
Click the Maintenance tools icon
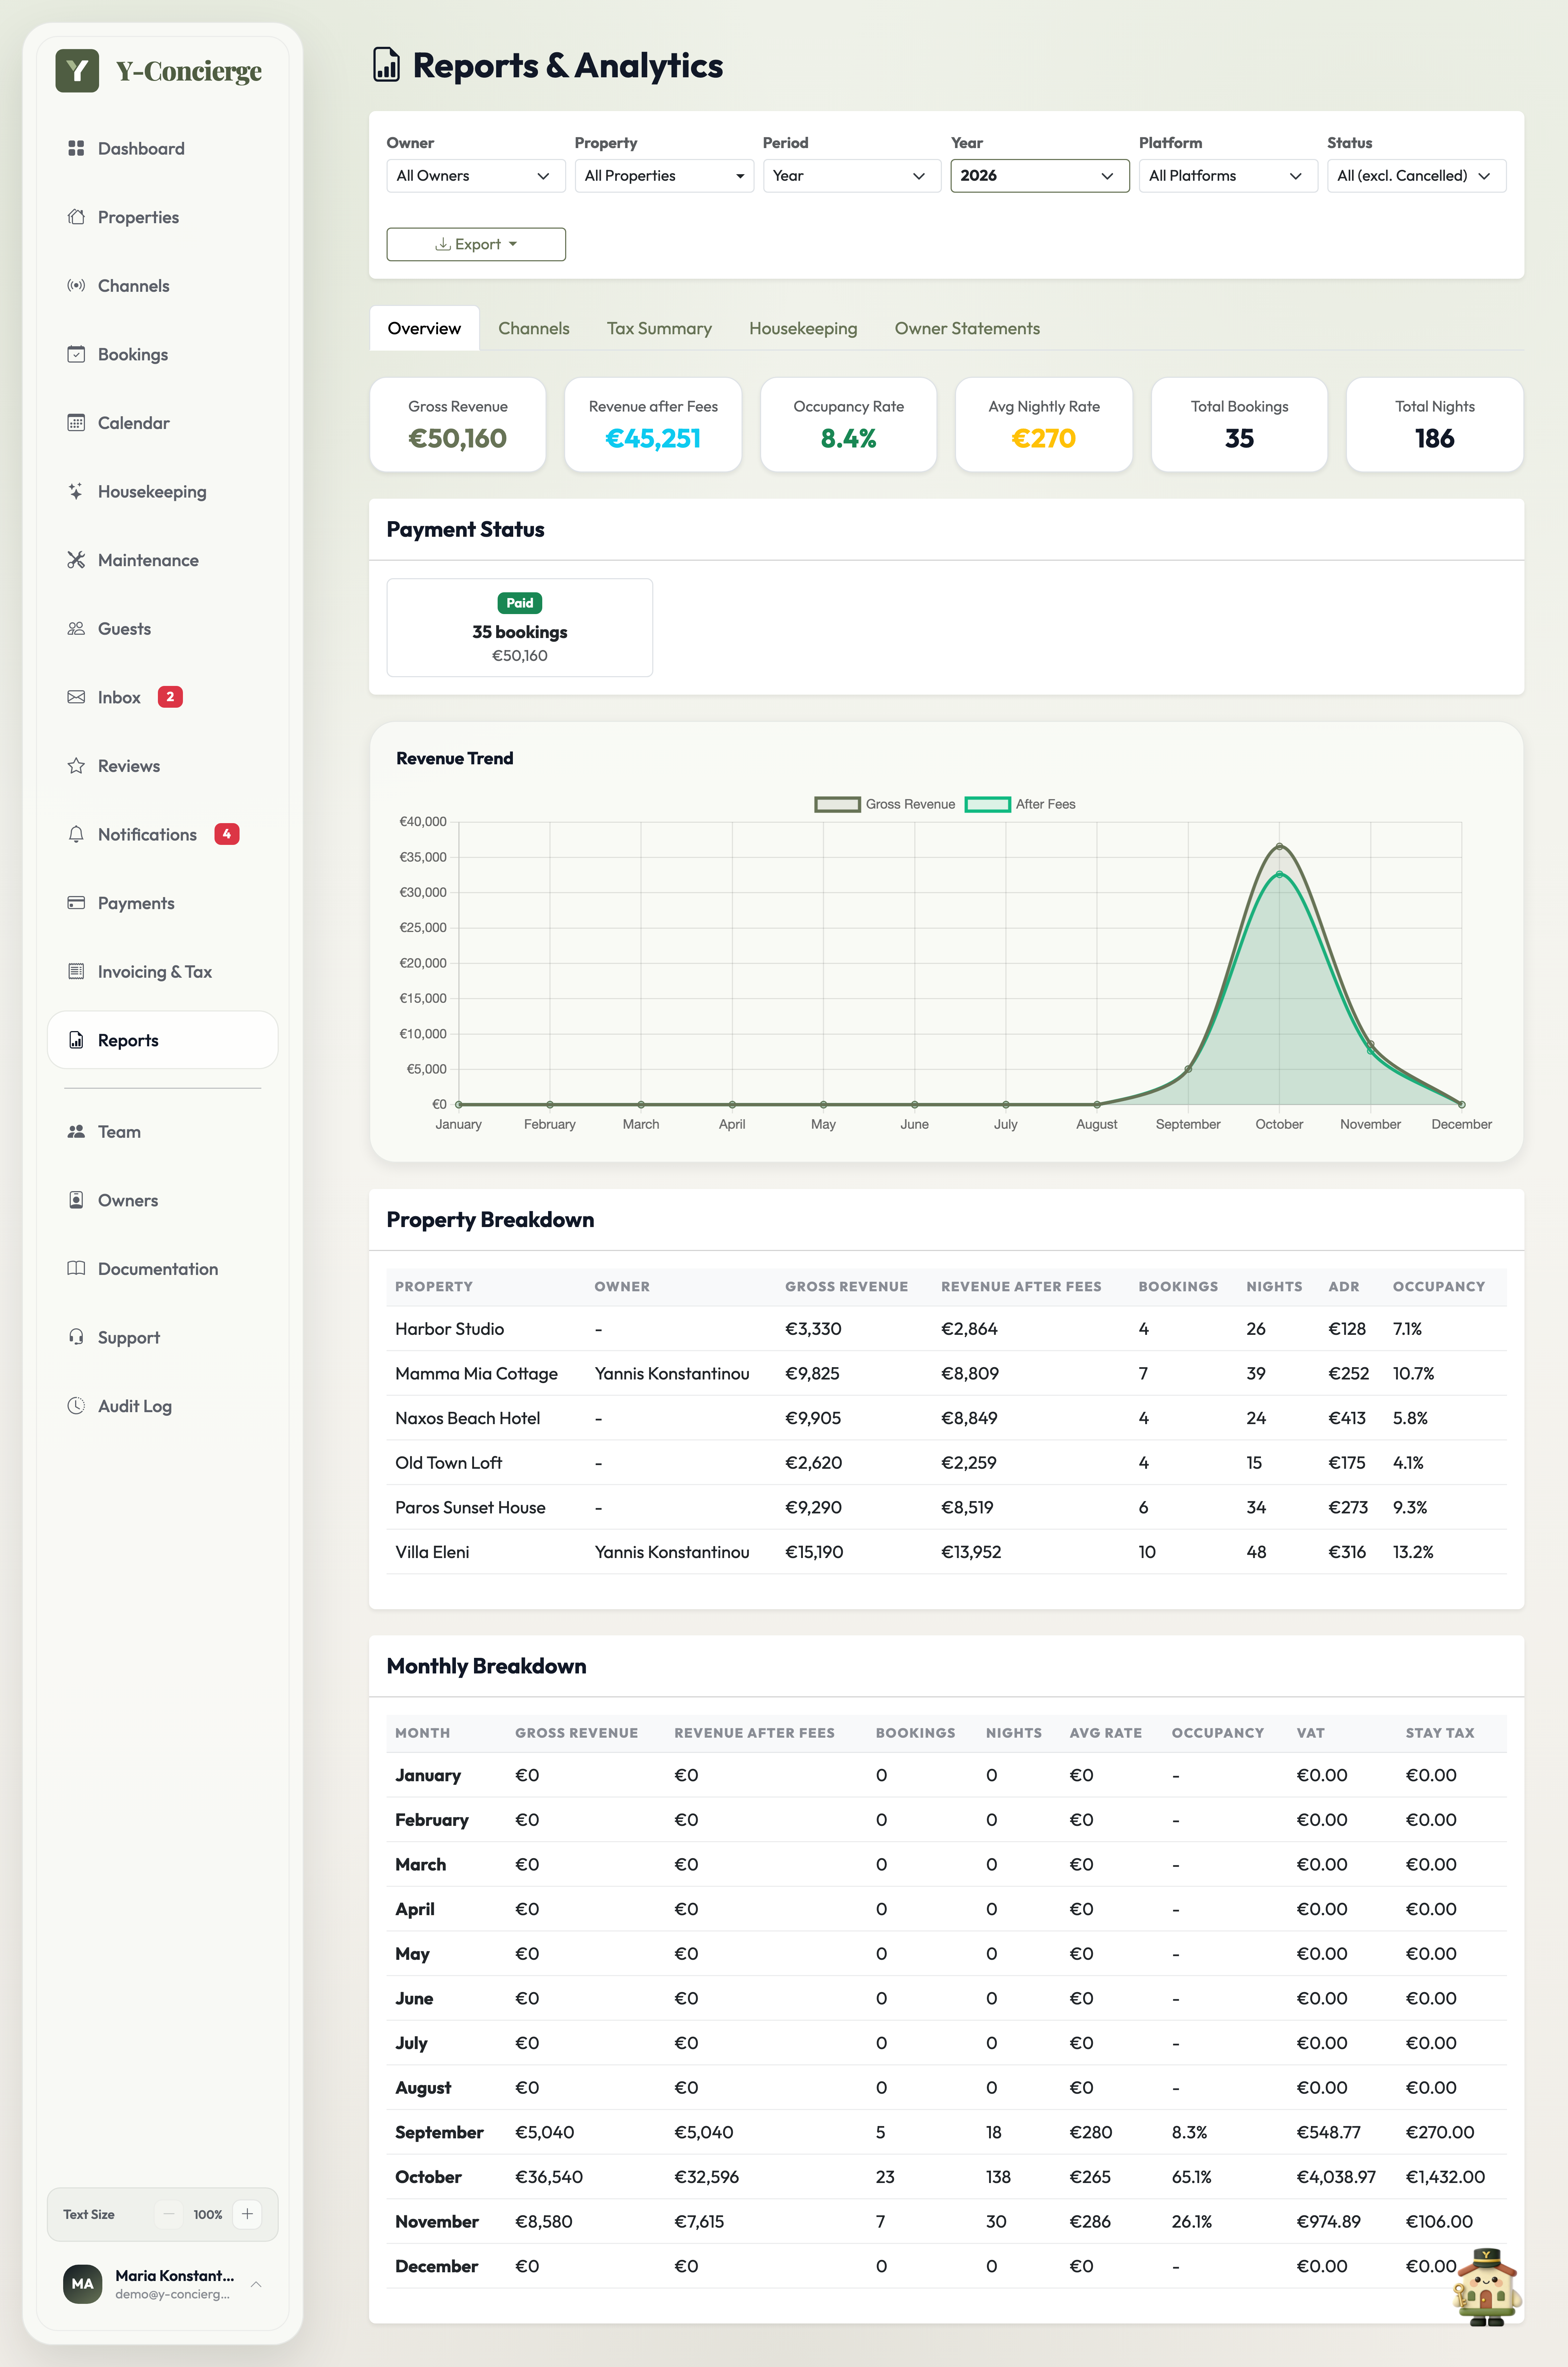[76, 560]
